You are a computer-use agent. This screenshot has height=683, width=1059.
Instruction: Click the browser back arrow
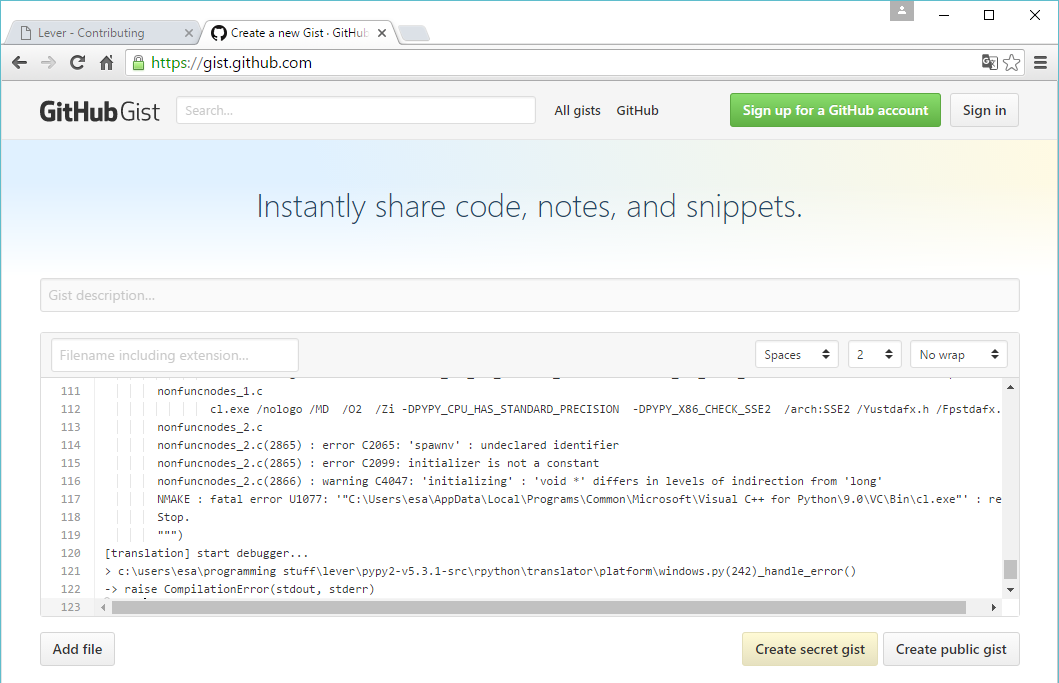coord(20,63)
